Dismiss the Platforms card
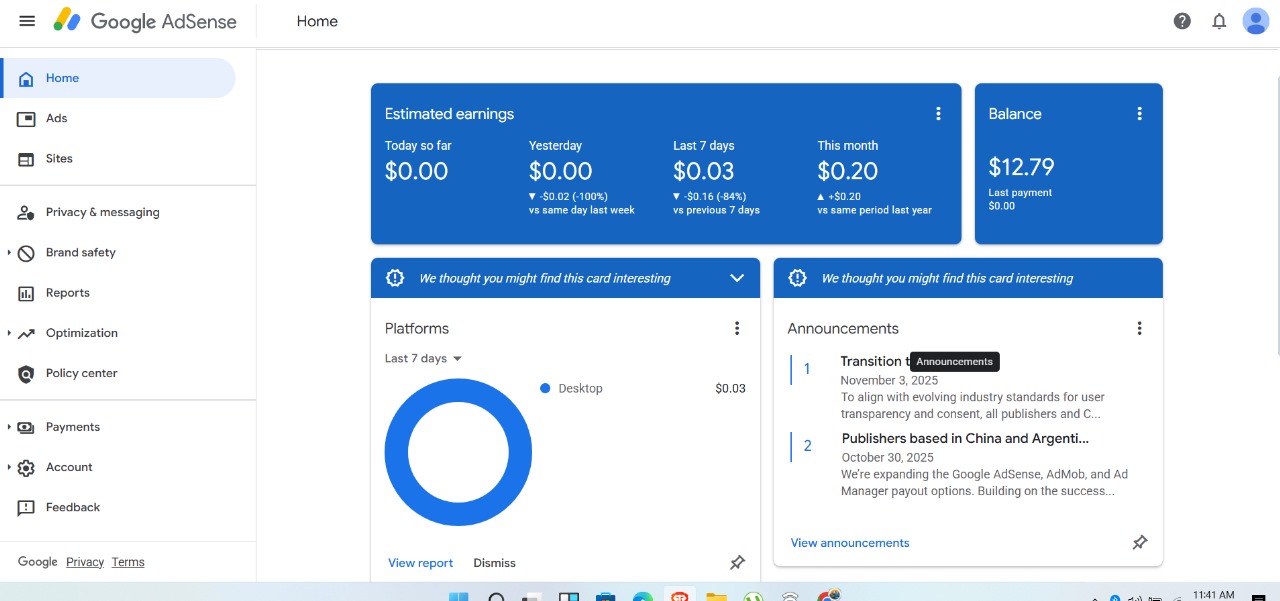The height and width of the screenshot is (601, 1280). pos(494,563)
